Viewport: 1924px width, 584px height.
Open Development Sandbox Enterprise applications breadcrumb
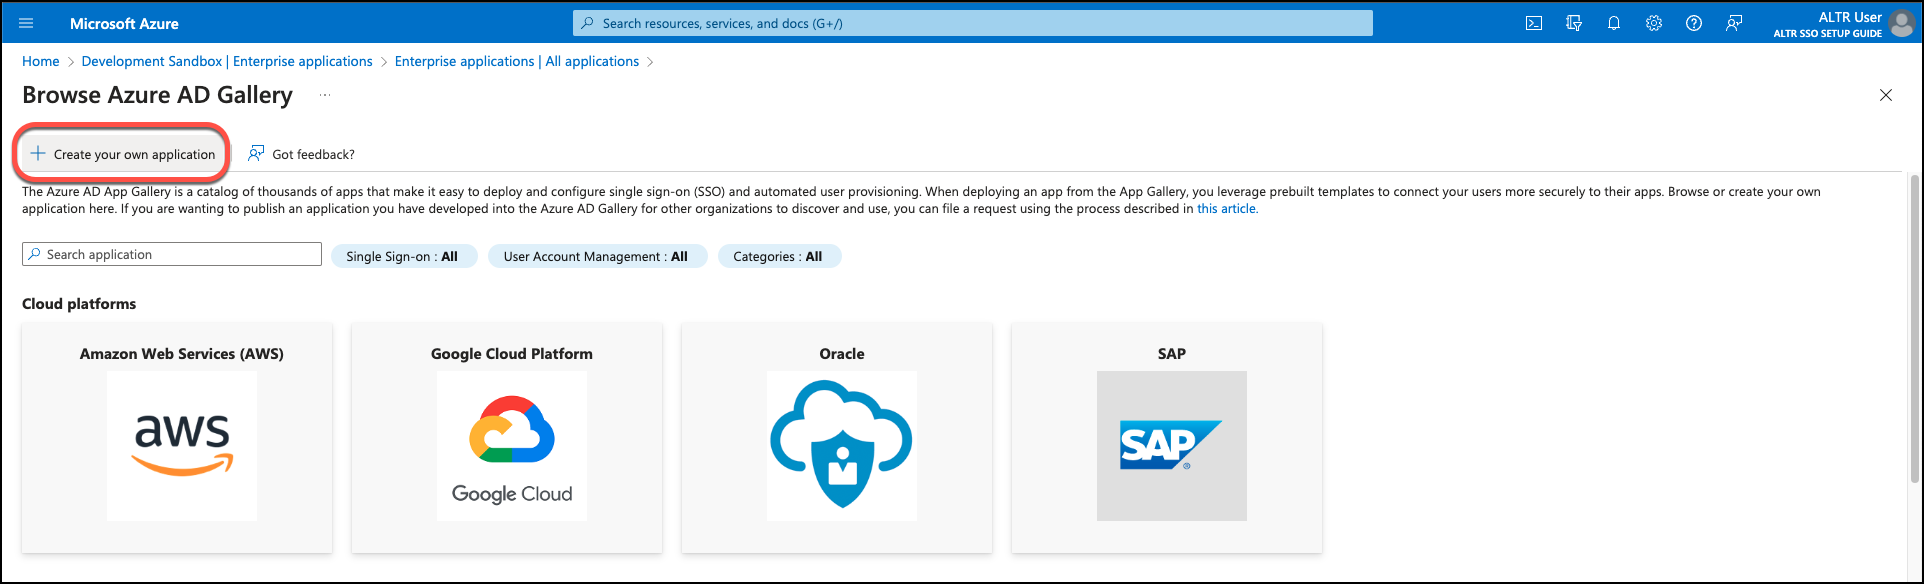point(227,61)
